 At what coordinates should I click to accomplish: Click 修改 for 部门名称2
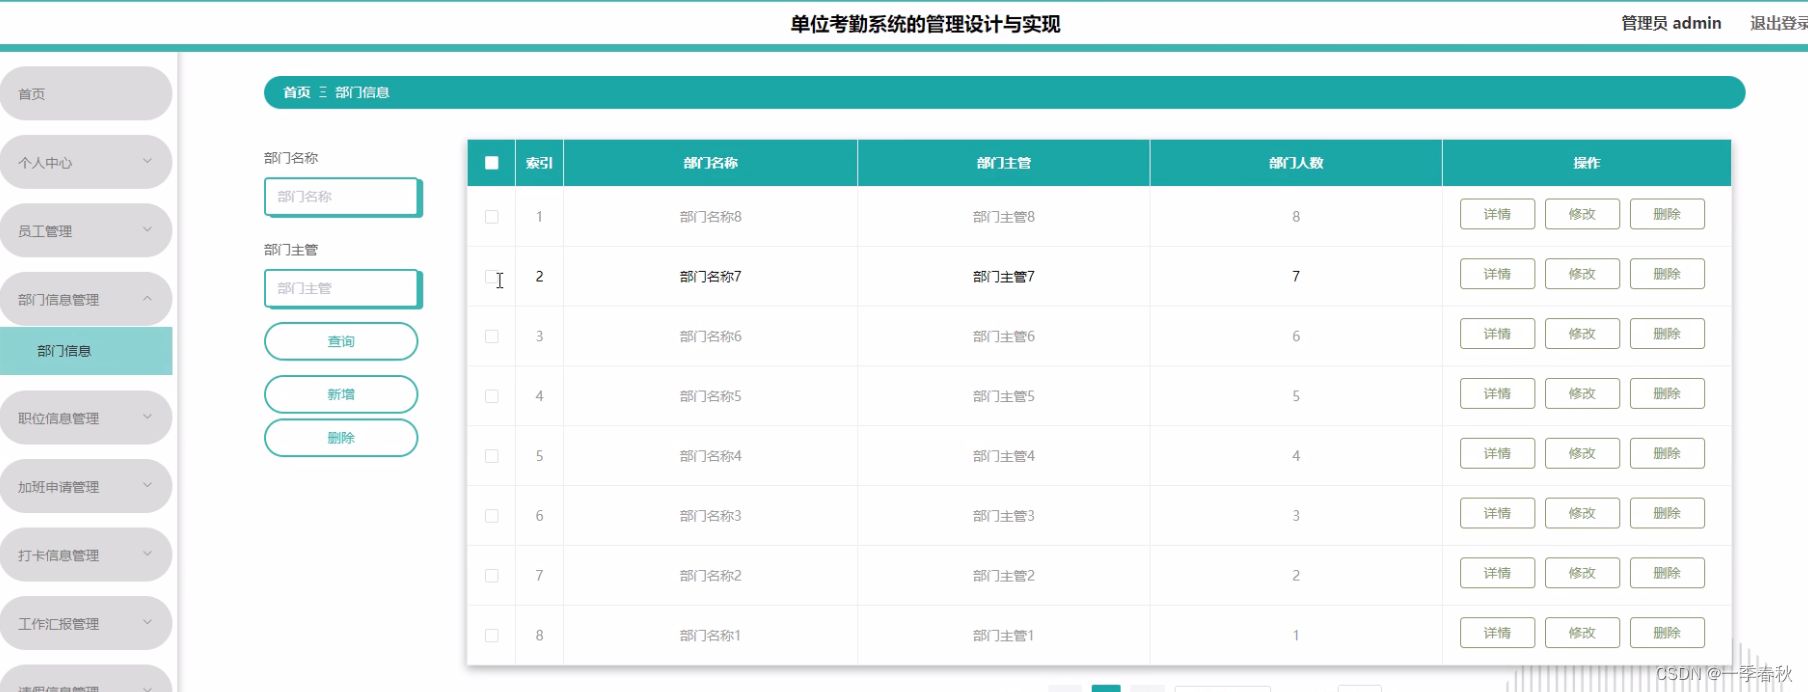[1582, 573]
